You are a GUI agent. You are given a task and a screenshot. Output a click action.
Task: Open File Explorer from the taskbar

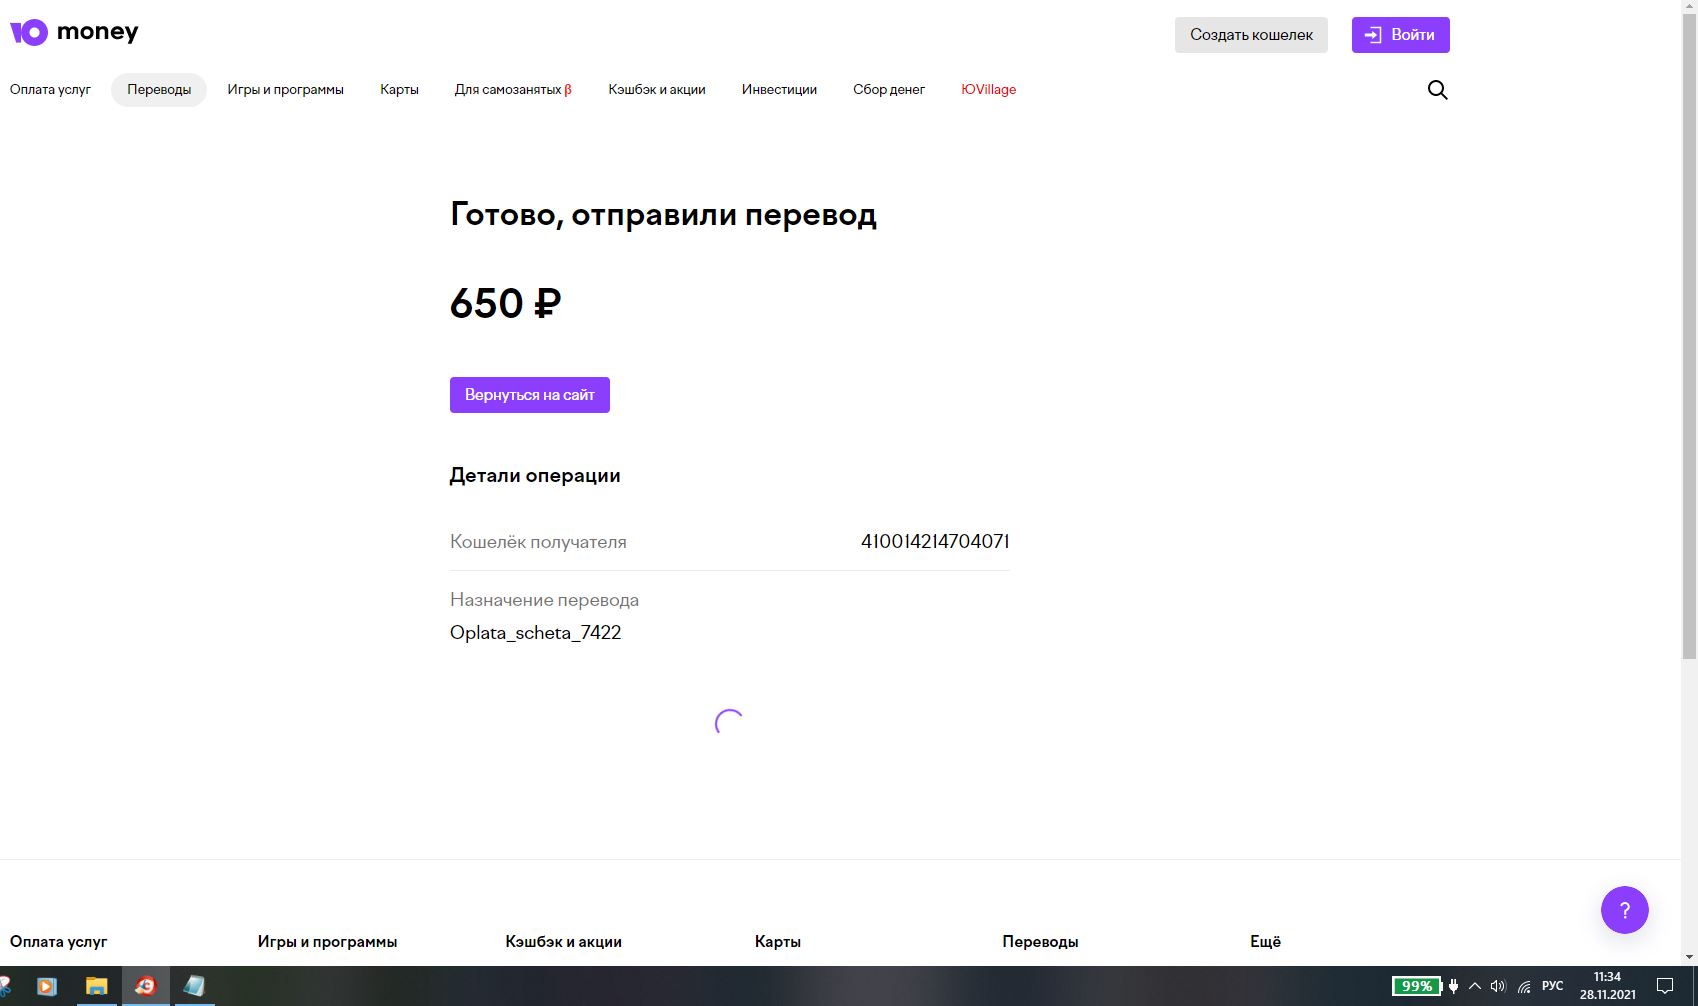96,986
